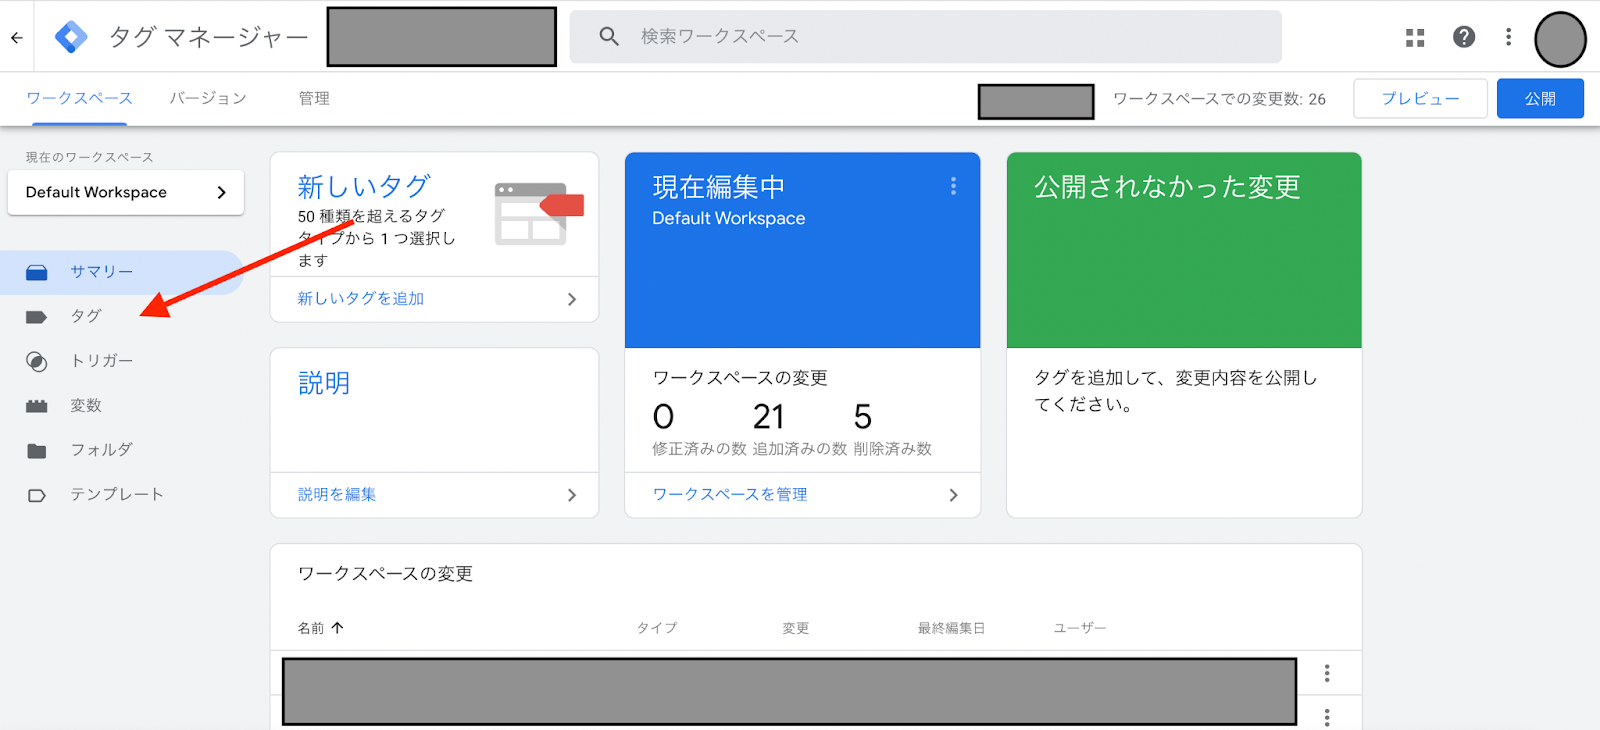Open the Google apps grid icon
This screenshot has width=1600, height=730.
1415,38
